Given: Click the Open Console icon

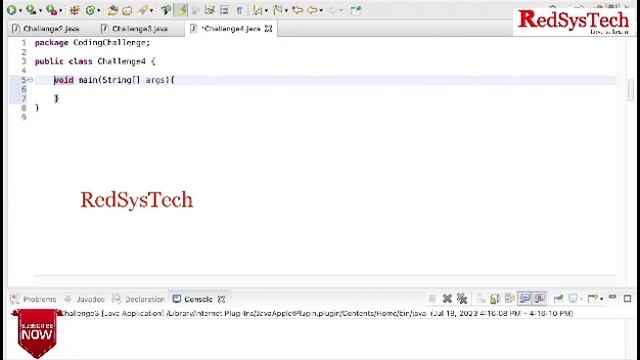Looking at the screenshot, I should pyautogui.click(x=593, y=299).
